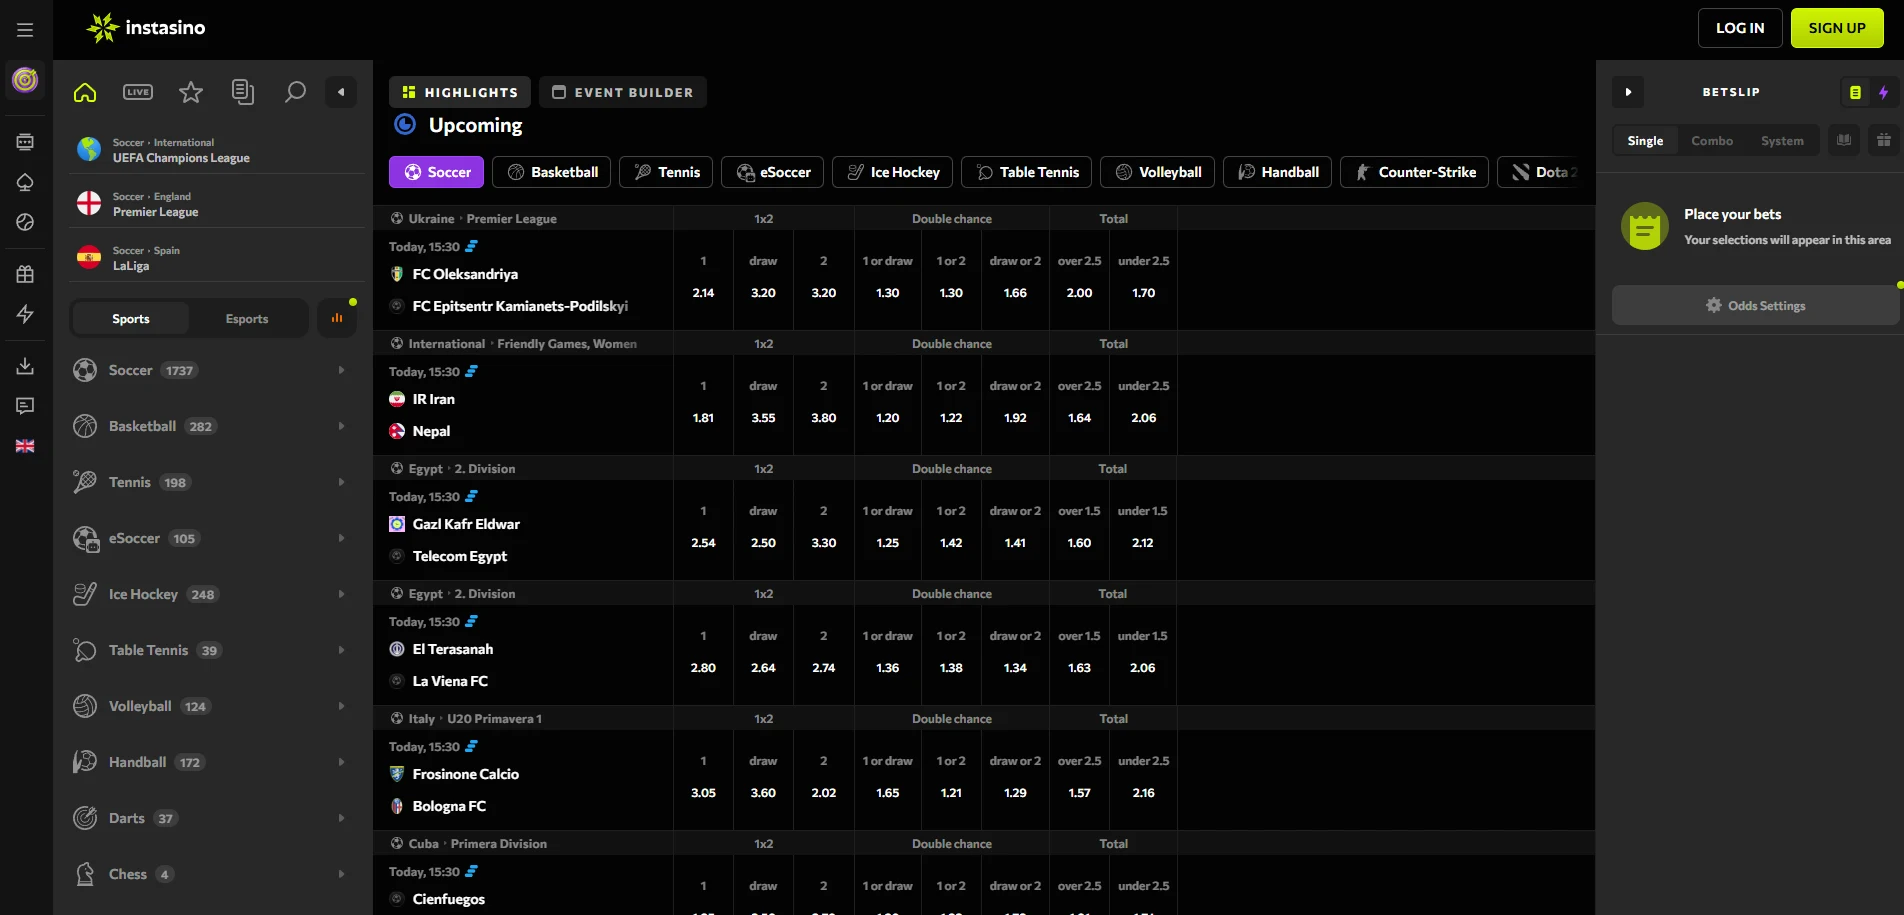Open the booking code book icon in betslip
The width and height of the screenshot is (1904, 915).
pos(1843,140)
